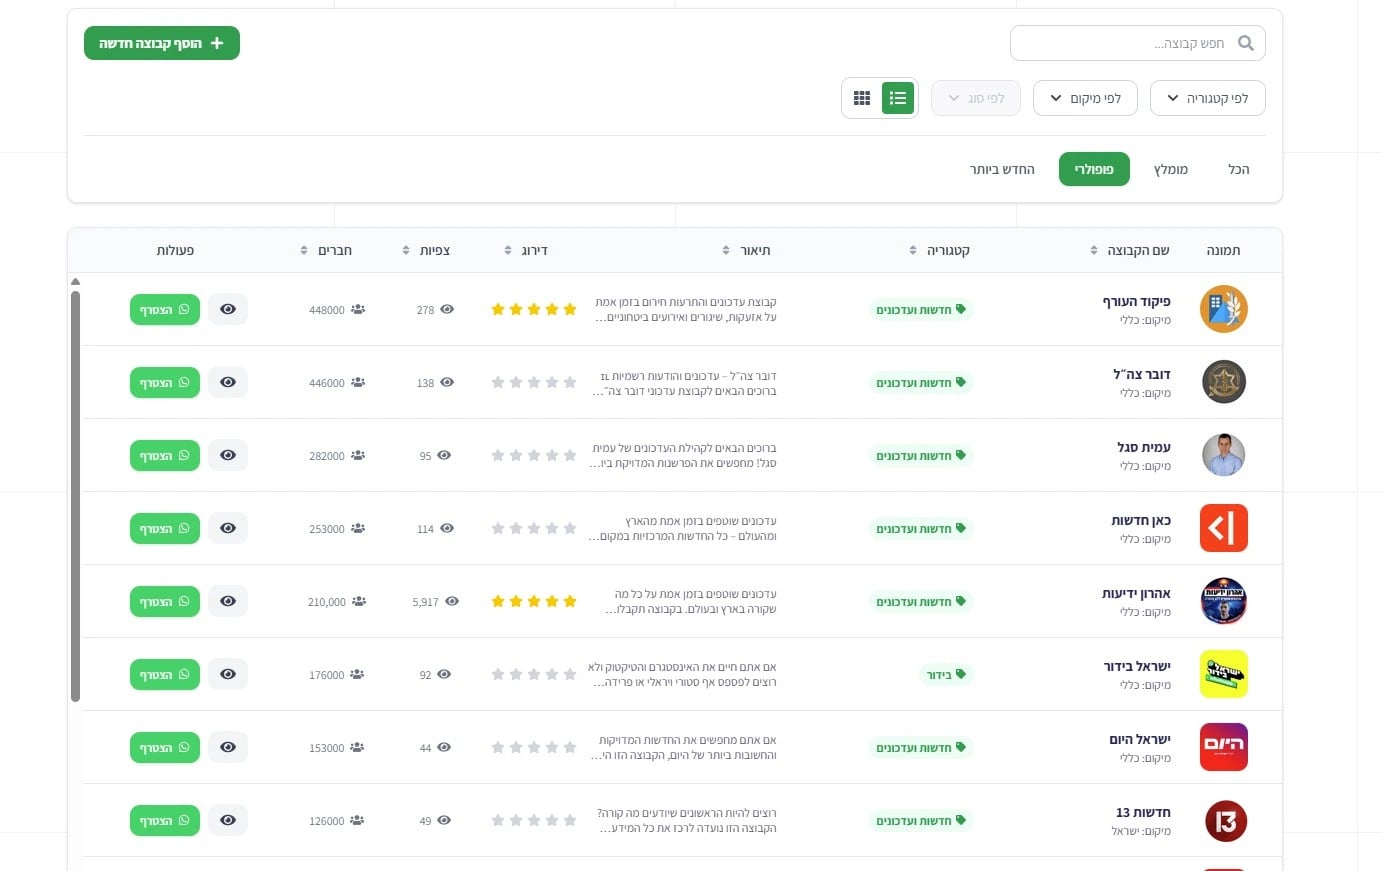The image size is (1382, 871).
Task: Click the eye view button for פיקוד העורף
Action: coord(228,309)
